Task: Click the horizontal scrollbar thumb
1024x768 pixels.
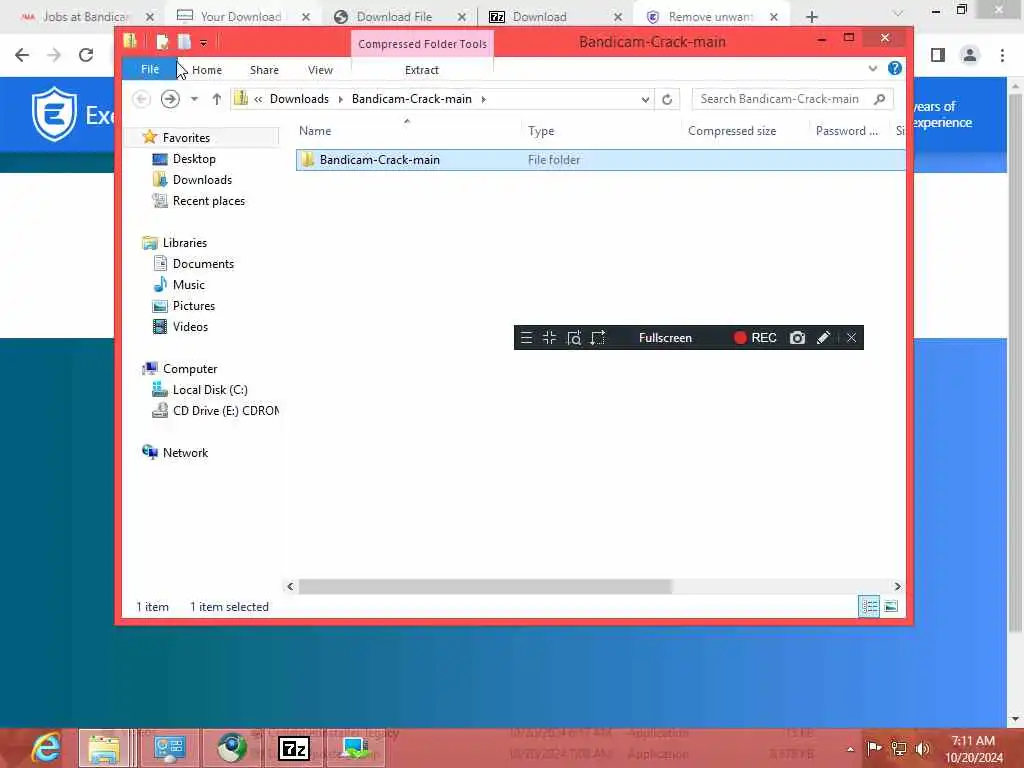Action: pyautogui.click(x=485, y=586)
